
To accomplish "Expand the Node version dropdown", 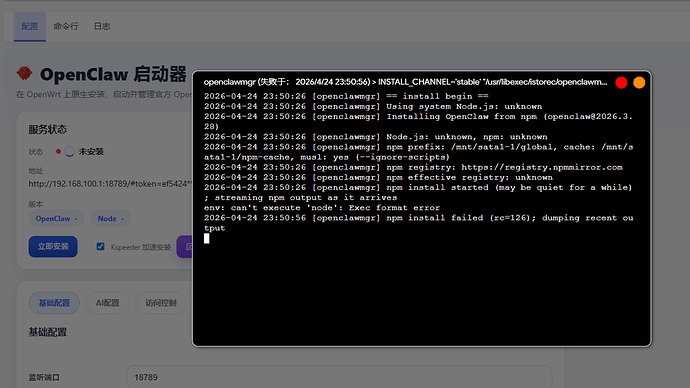I will [x=110, y=219].
